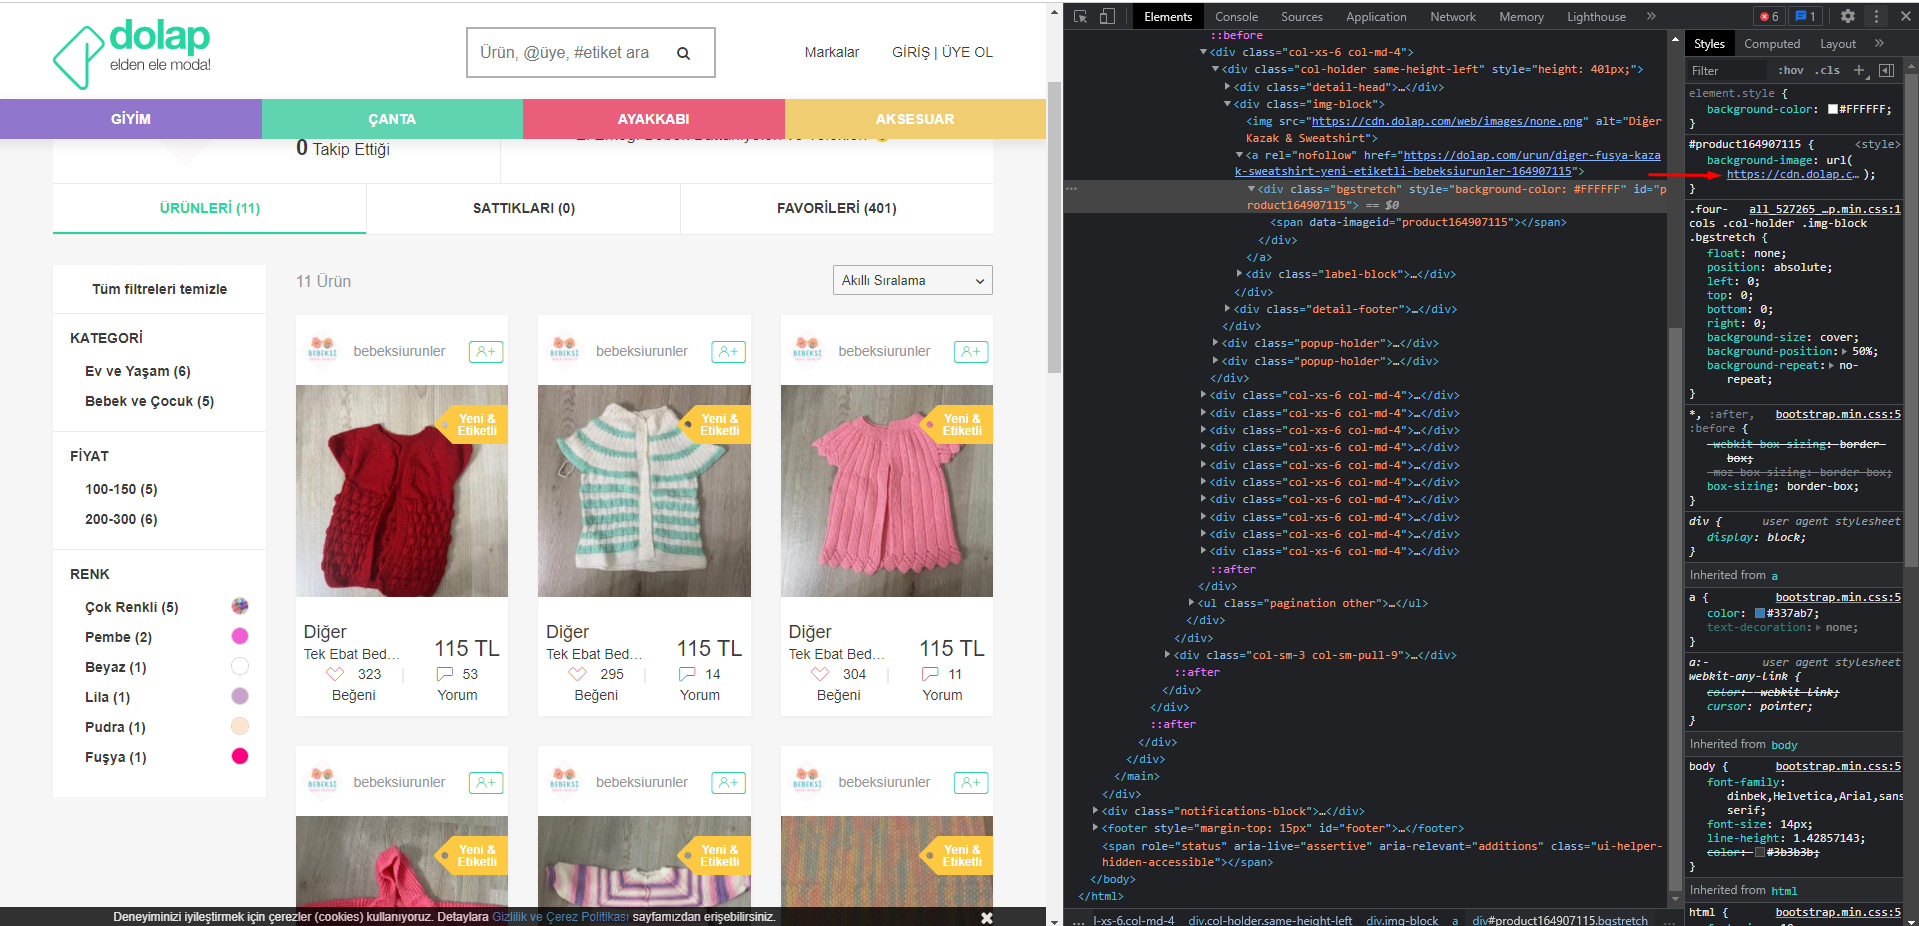Image resolution: width=1919 pixels, height=926 pixels.
Task: Click seller avatar above the red vest
Action: [x=322, y=350]
